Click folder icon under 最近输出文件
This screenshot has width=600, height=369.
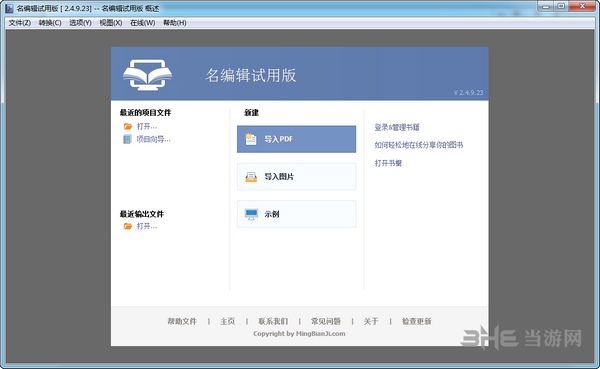click(x=128, y=226)
